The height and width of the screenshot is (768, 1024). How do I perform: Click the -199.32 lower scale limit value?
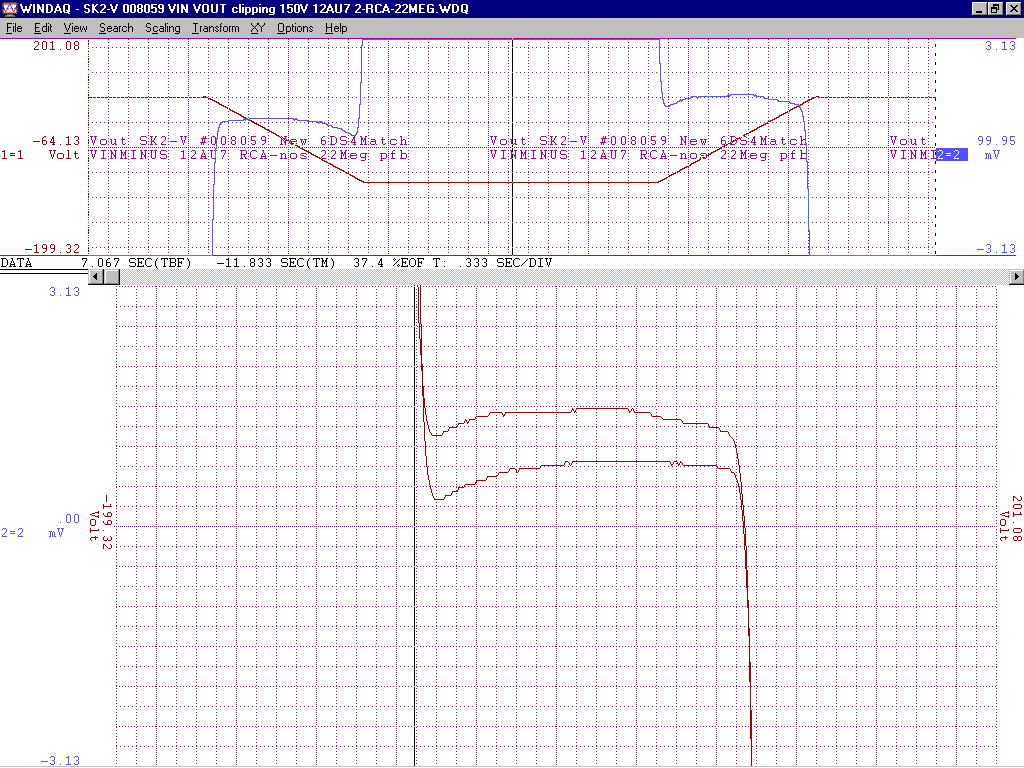[56, 248]
